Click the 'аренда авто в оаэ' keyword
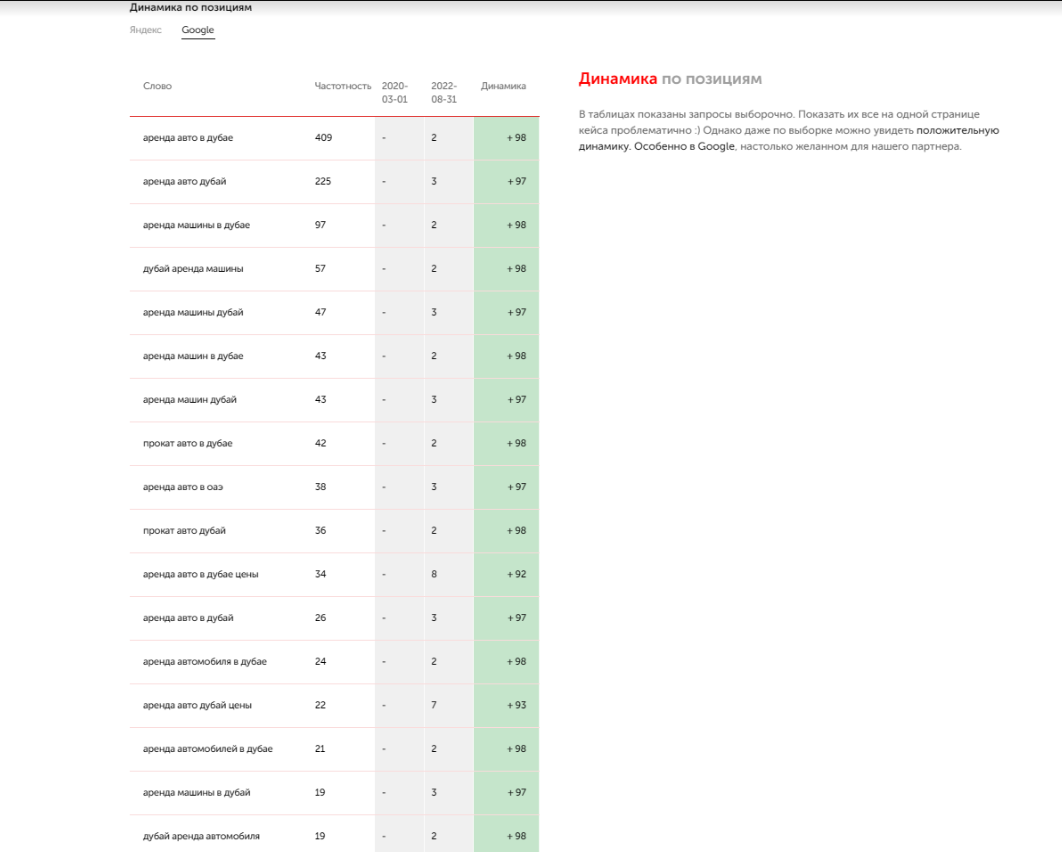 [x=183, y=487]
